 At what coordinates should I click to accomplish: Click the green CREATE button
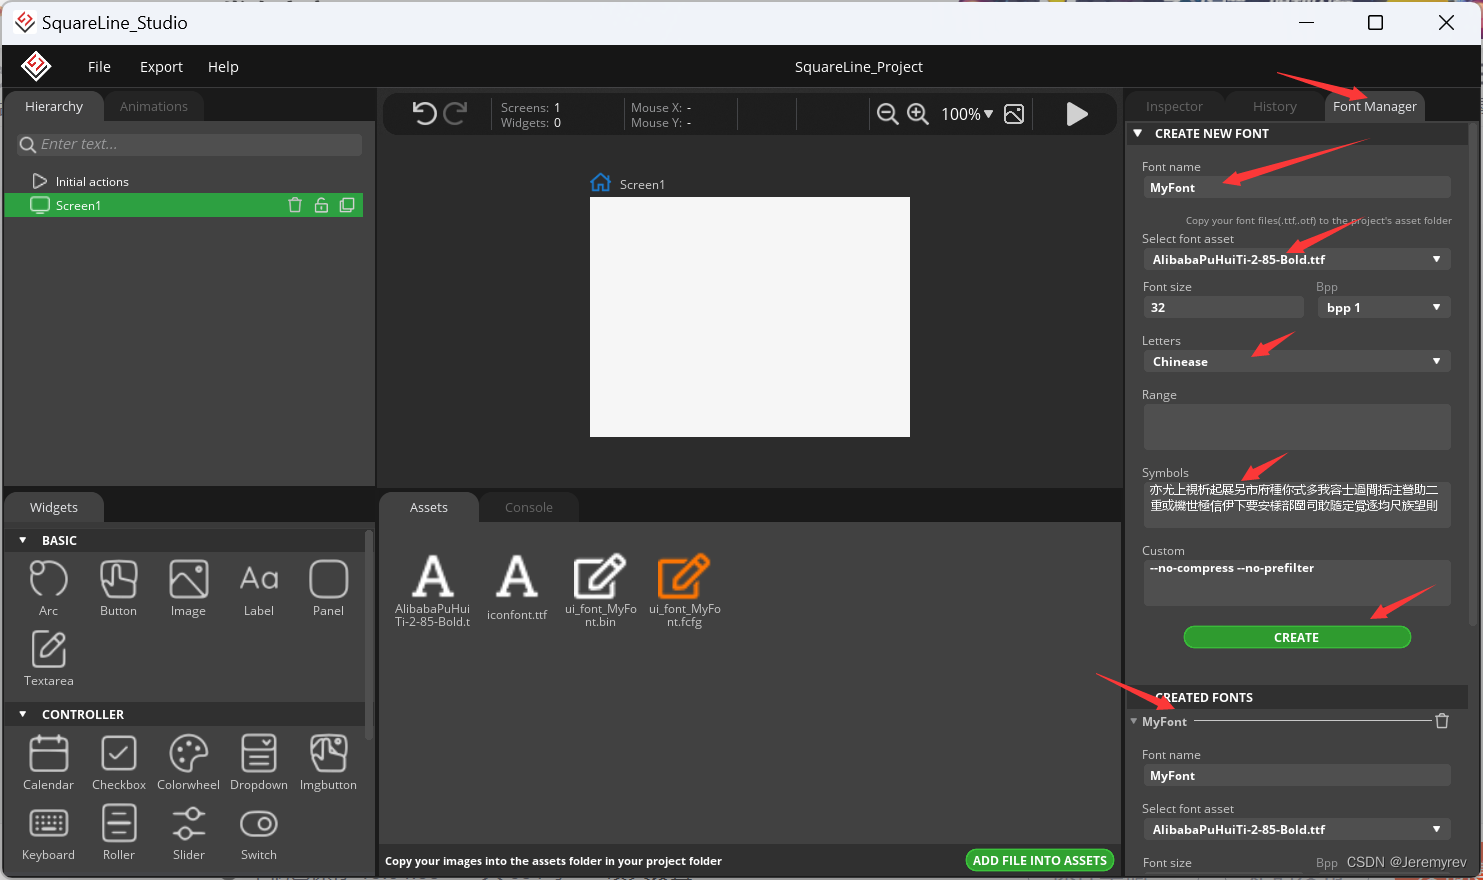1297,637
